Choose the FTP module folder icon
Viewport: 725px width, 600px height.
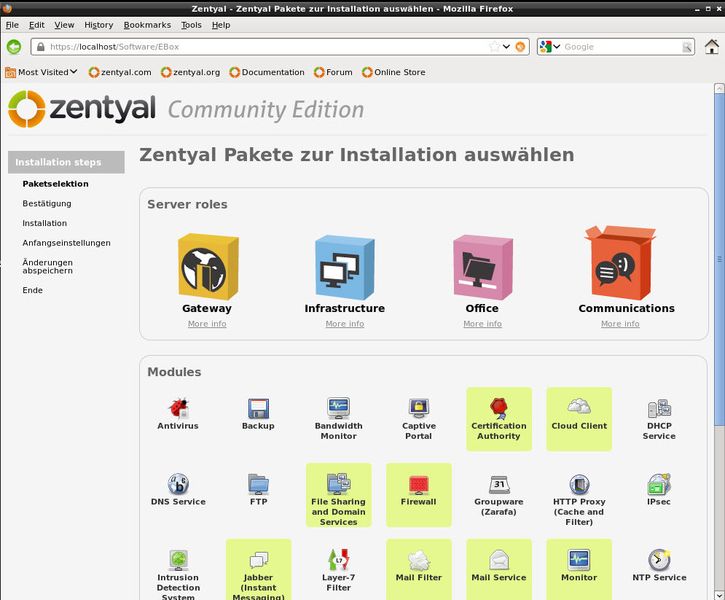[x=258, y=484]
